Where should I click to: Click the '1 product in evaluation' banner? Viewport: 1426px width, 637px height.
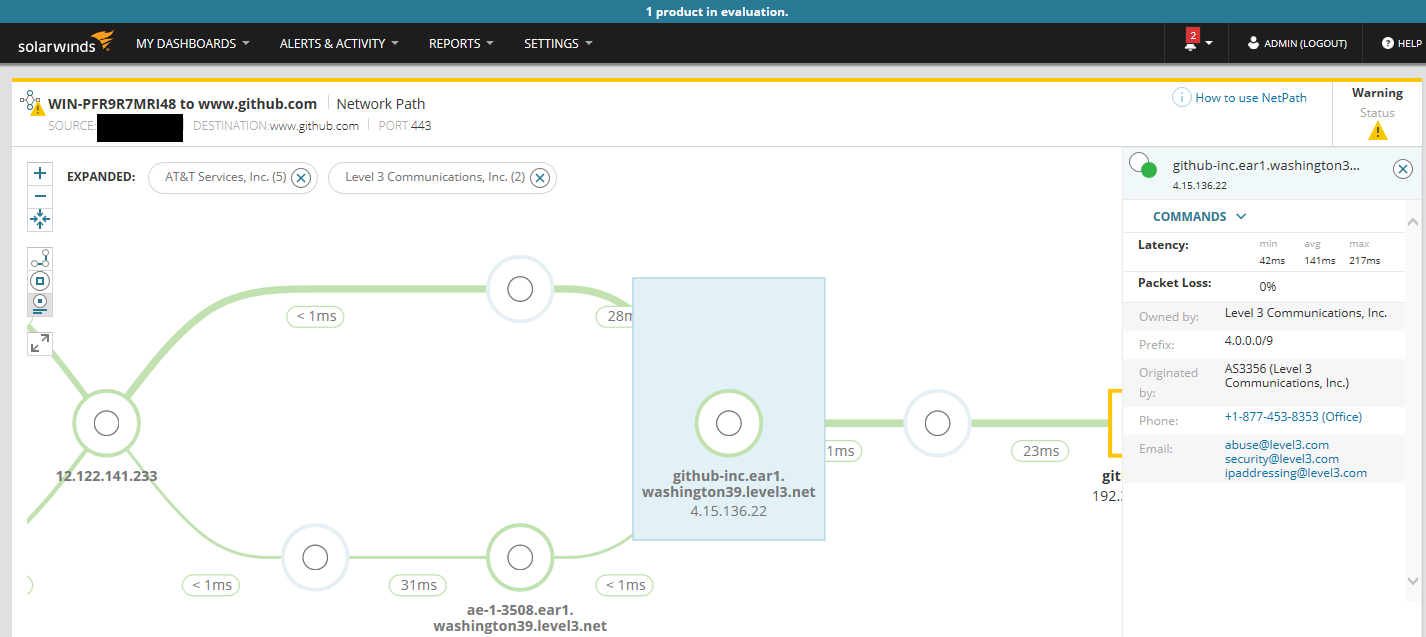[717, 12]
